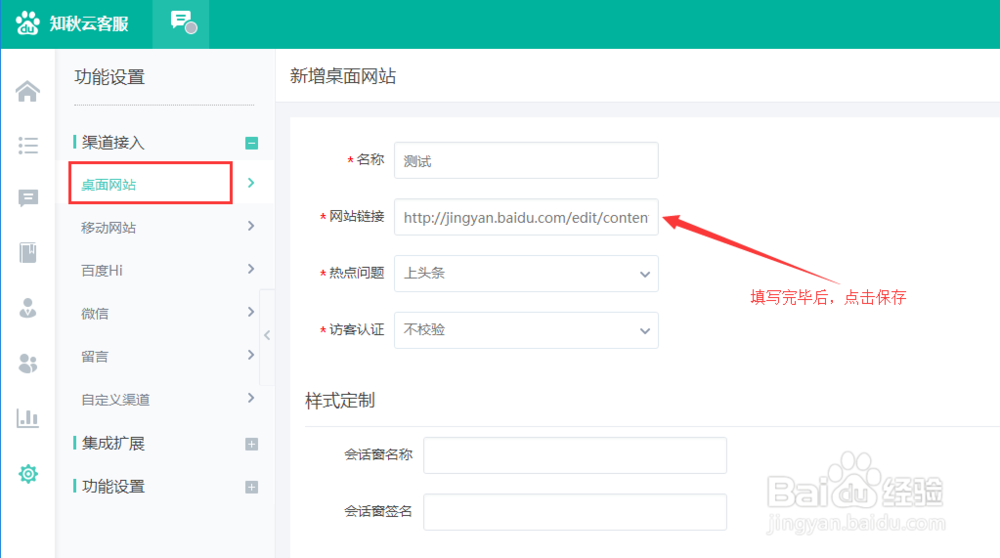Click the 新增桌面网站 page title
This screenshot has width=1000, height=558.
tap(343, 76)
